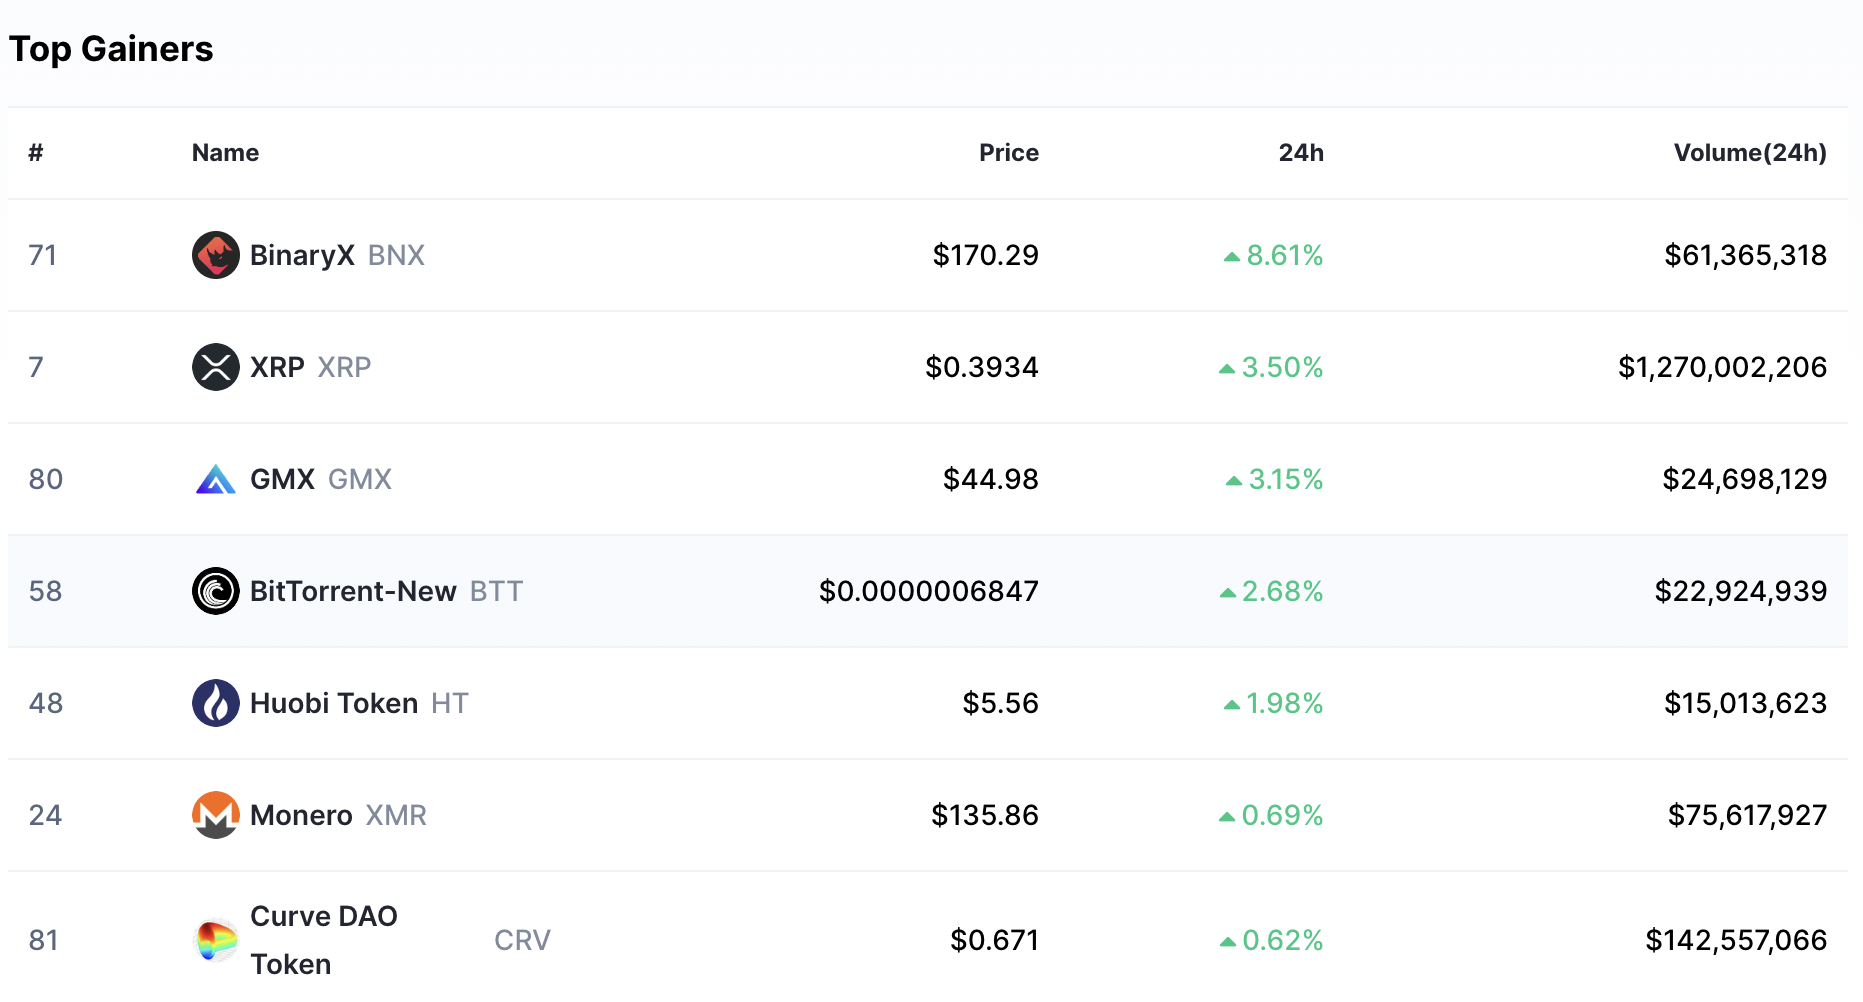Open the BinaryX name link
This screenshot has width=1863, height=1002.
pos(302,255)
